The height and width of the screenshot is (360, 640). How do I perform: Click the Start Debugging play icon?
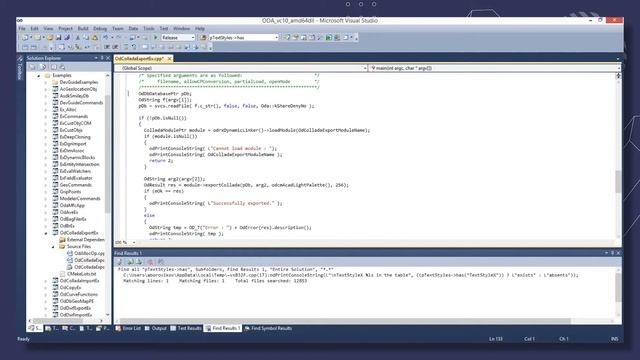click(156, 38)
